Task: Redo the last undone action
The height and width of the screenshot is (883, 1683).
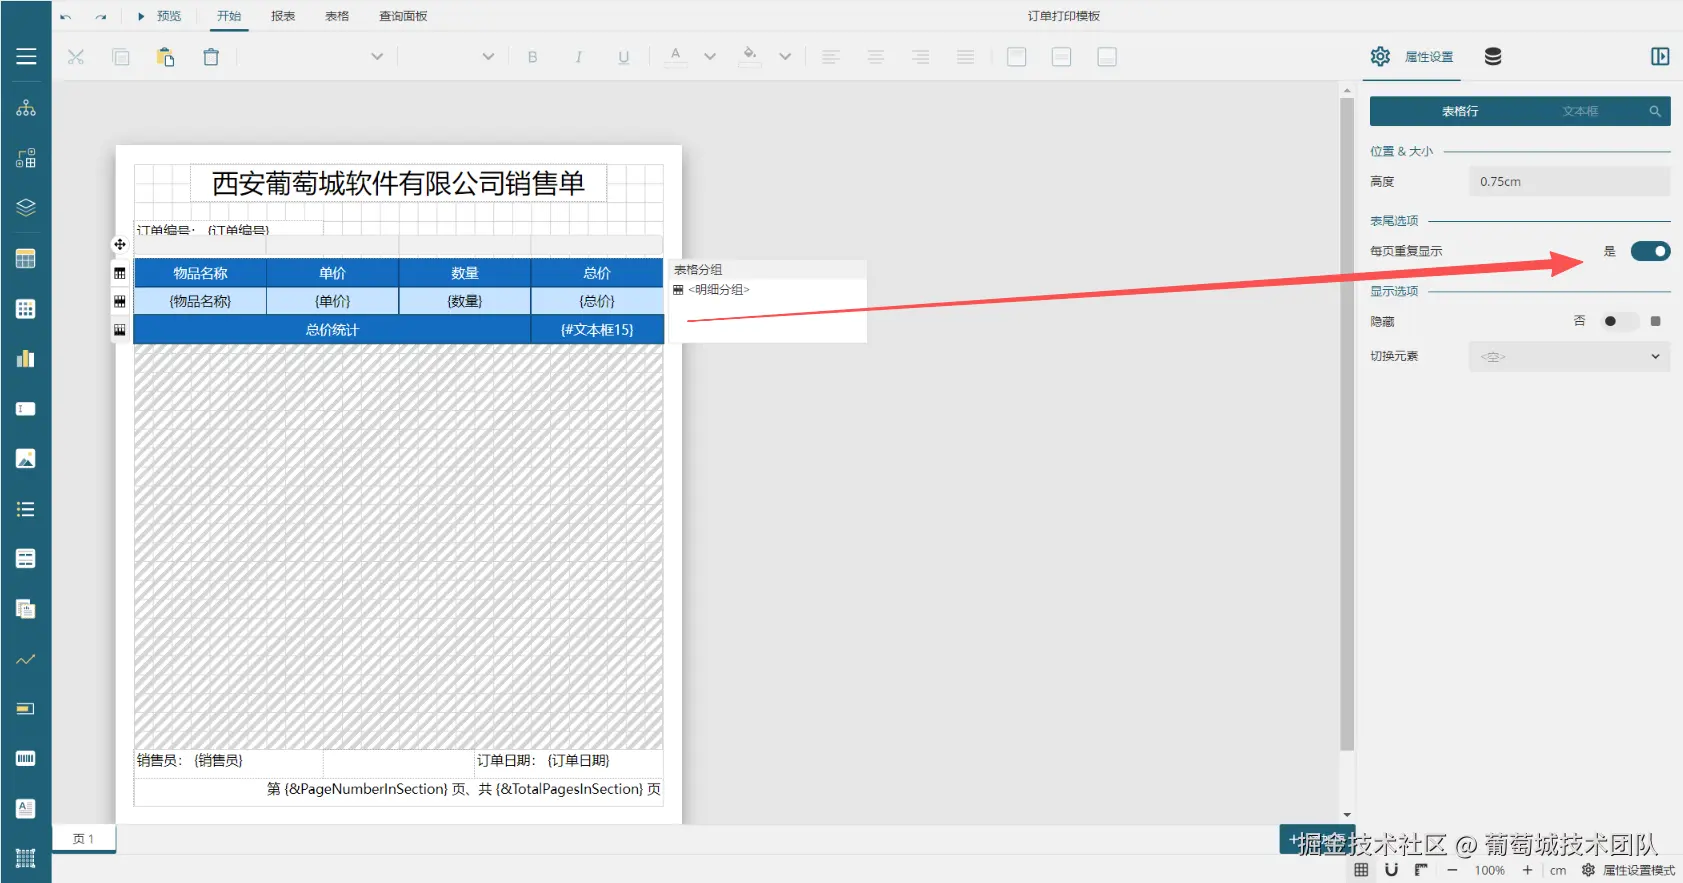Action: click(x=101, y=17)
